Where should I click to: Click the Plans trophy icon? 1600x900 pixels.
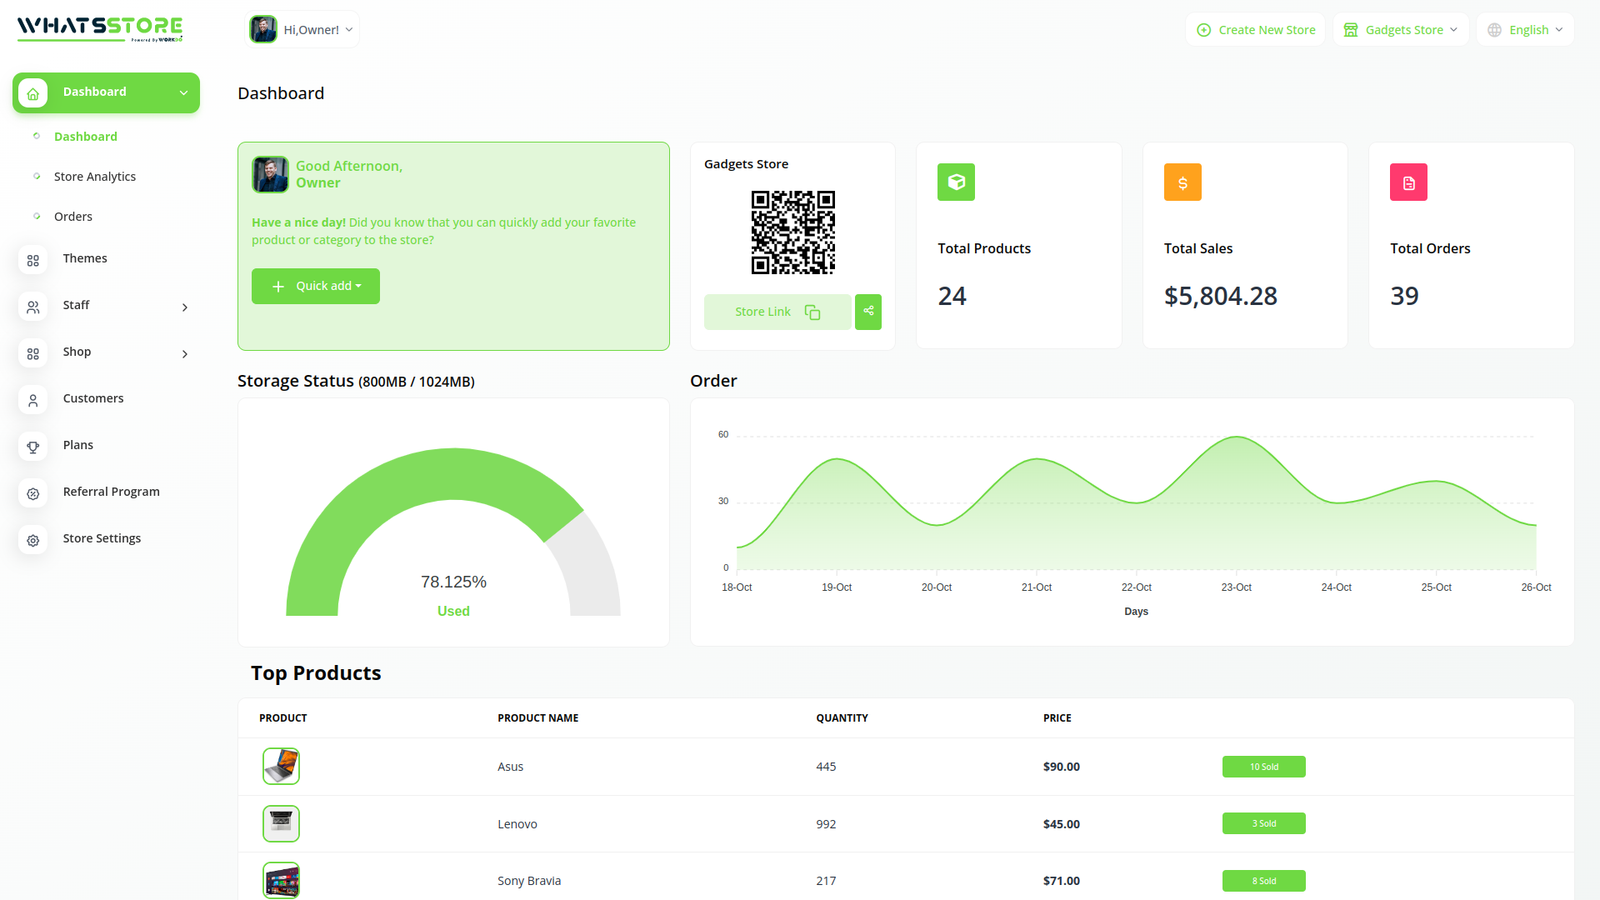coord(33,446)
